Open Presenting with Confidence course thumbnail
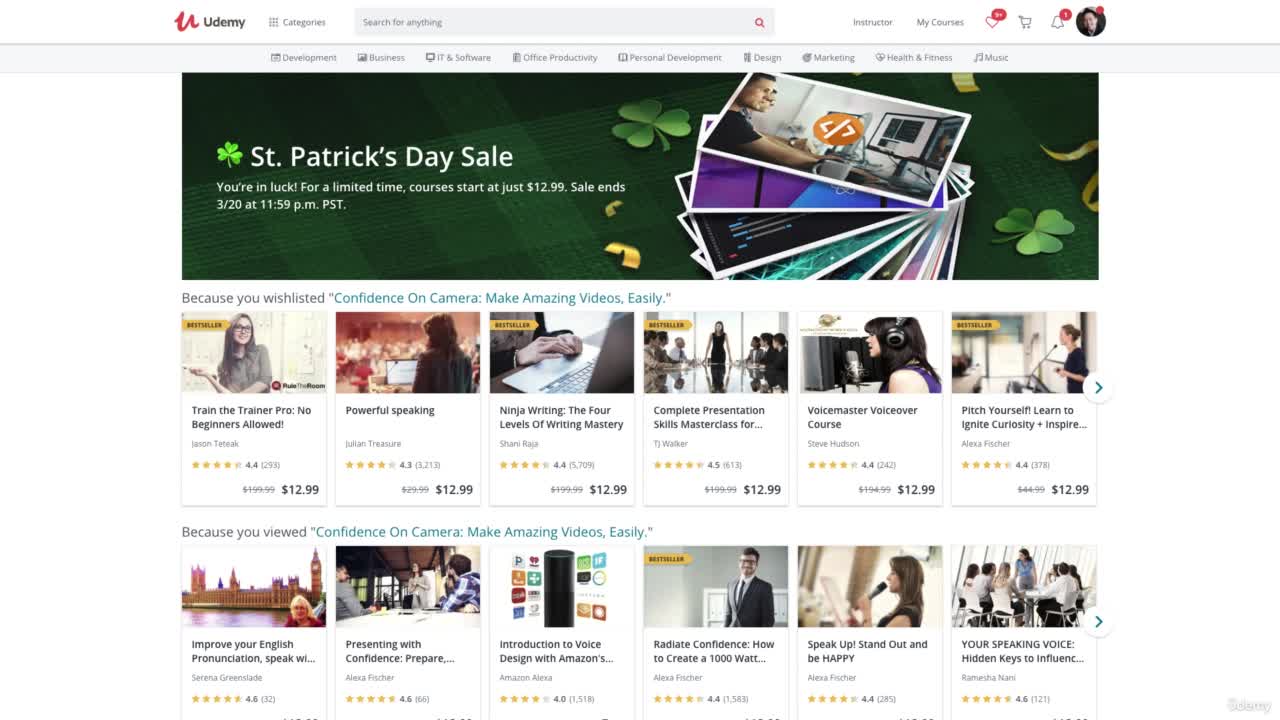1280x720 pixels. pyautogui.click(x=408, y=586)
